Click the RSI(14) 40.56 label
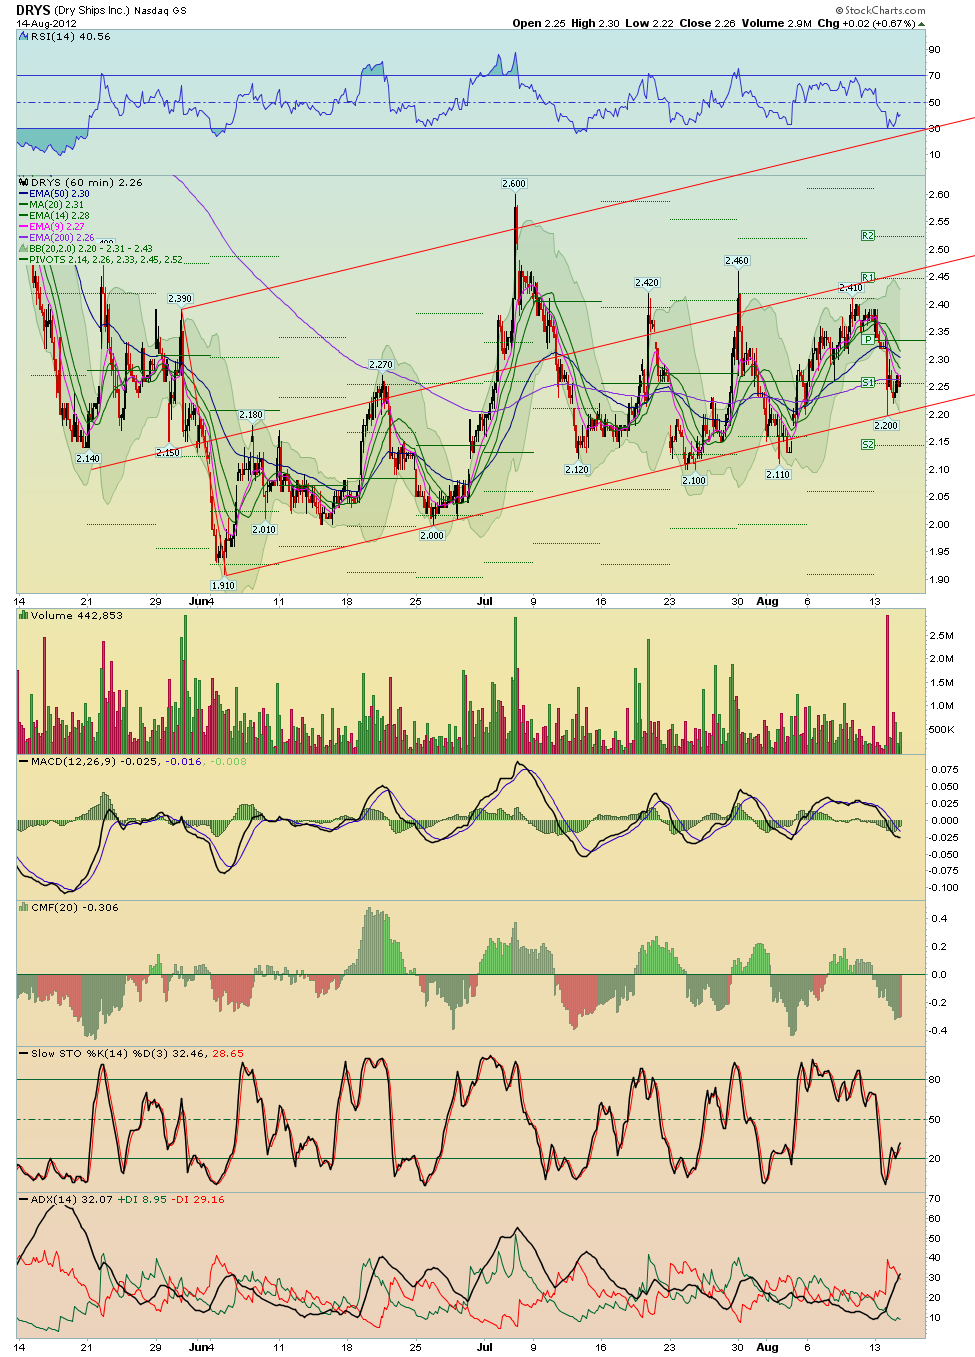 pos(71,36)
